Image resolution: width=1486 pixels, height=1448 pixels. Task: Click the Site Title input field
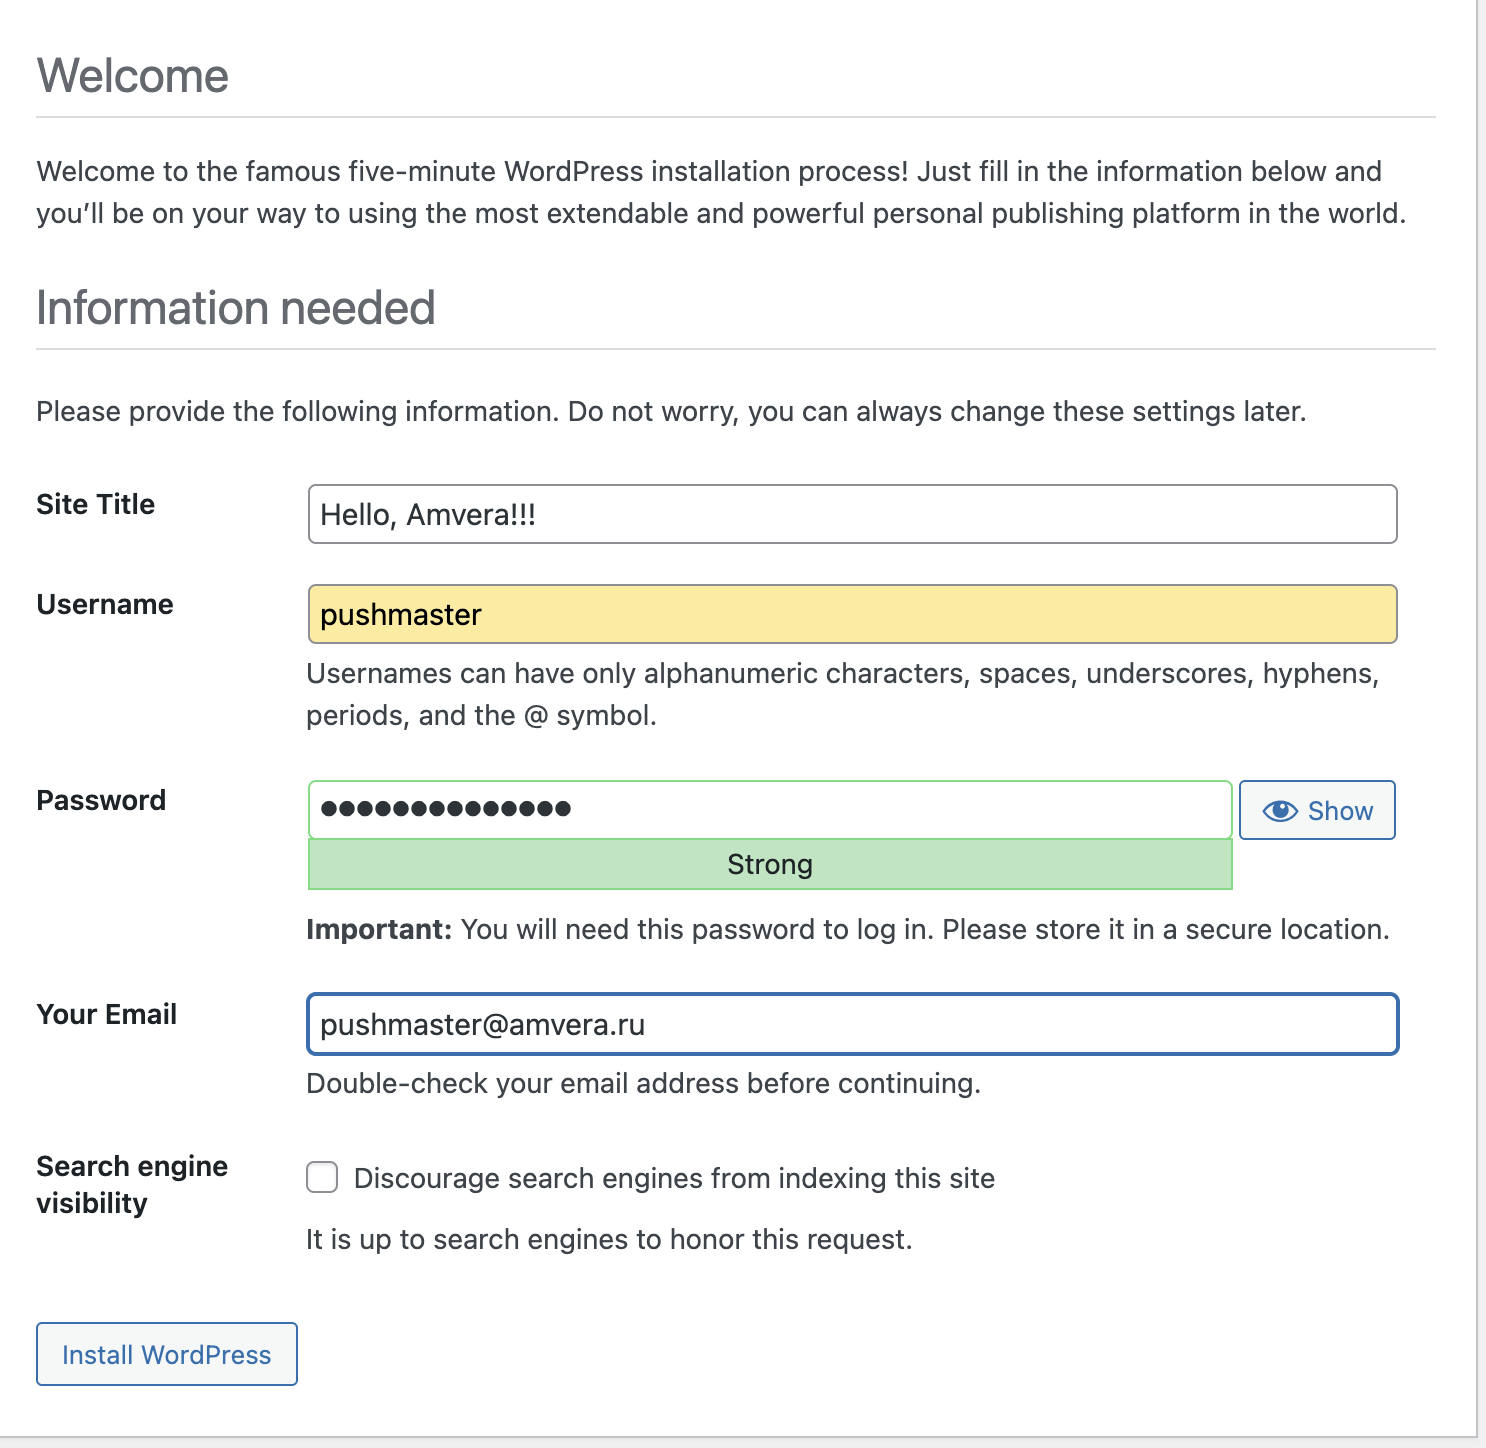coord(852,514)
